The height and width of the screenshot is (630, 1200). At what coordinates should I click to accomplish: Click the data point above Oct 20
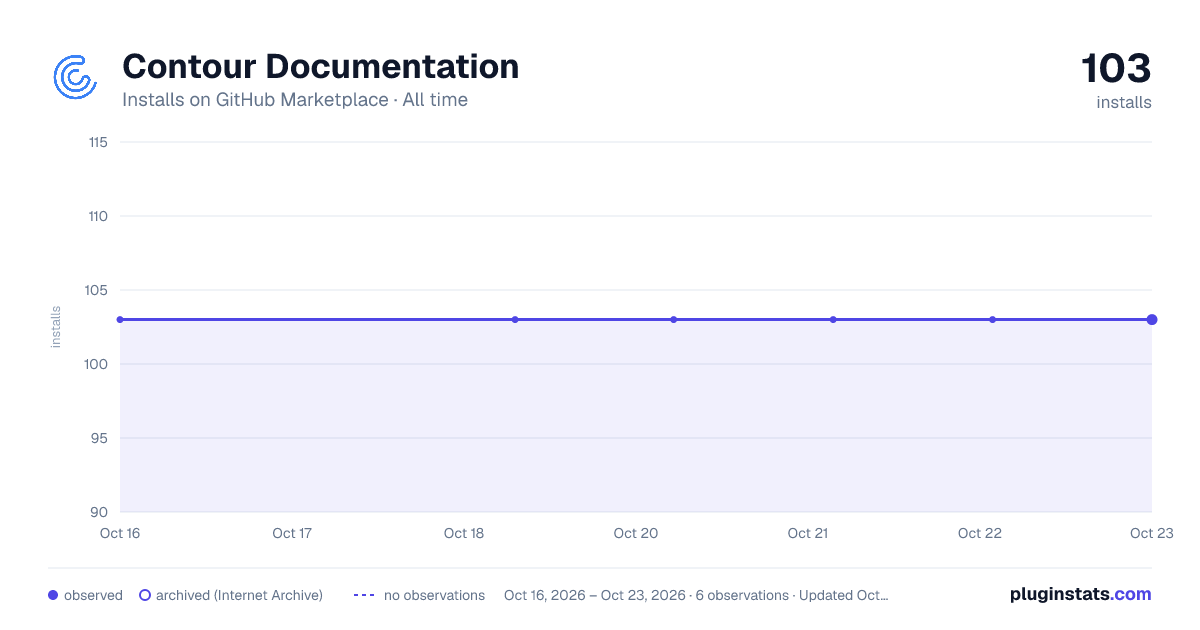(x=674, y=320)
